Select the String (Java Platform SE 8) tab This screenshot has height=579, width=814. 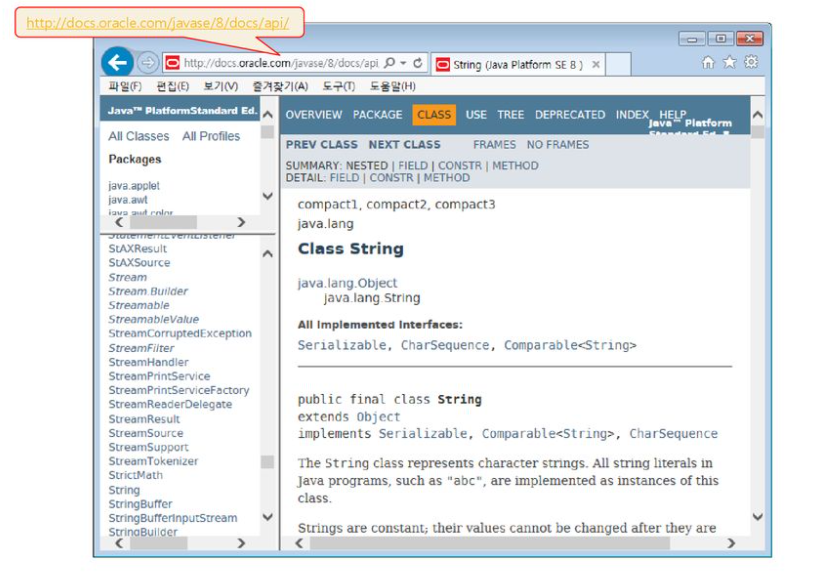(518, 64)
